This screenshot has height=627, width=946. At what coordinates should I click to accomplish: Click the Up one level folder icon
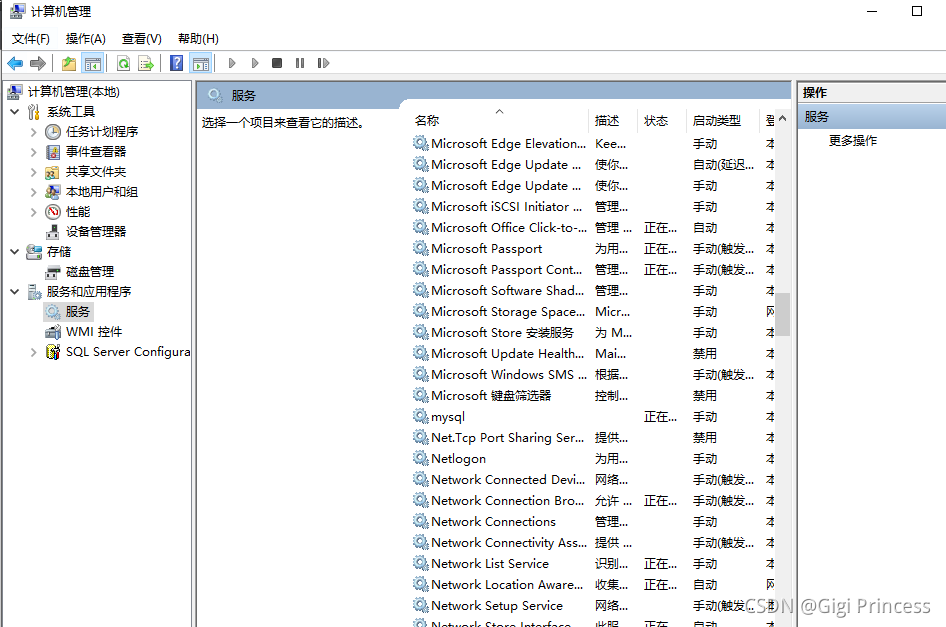pos(69,63)
